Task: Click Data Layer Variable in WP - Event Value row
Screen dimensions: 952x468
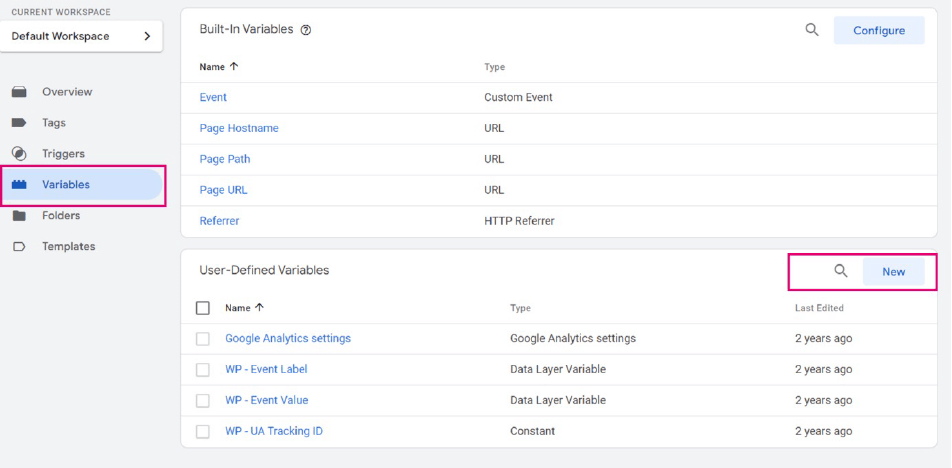Action: click(558, 400)
